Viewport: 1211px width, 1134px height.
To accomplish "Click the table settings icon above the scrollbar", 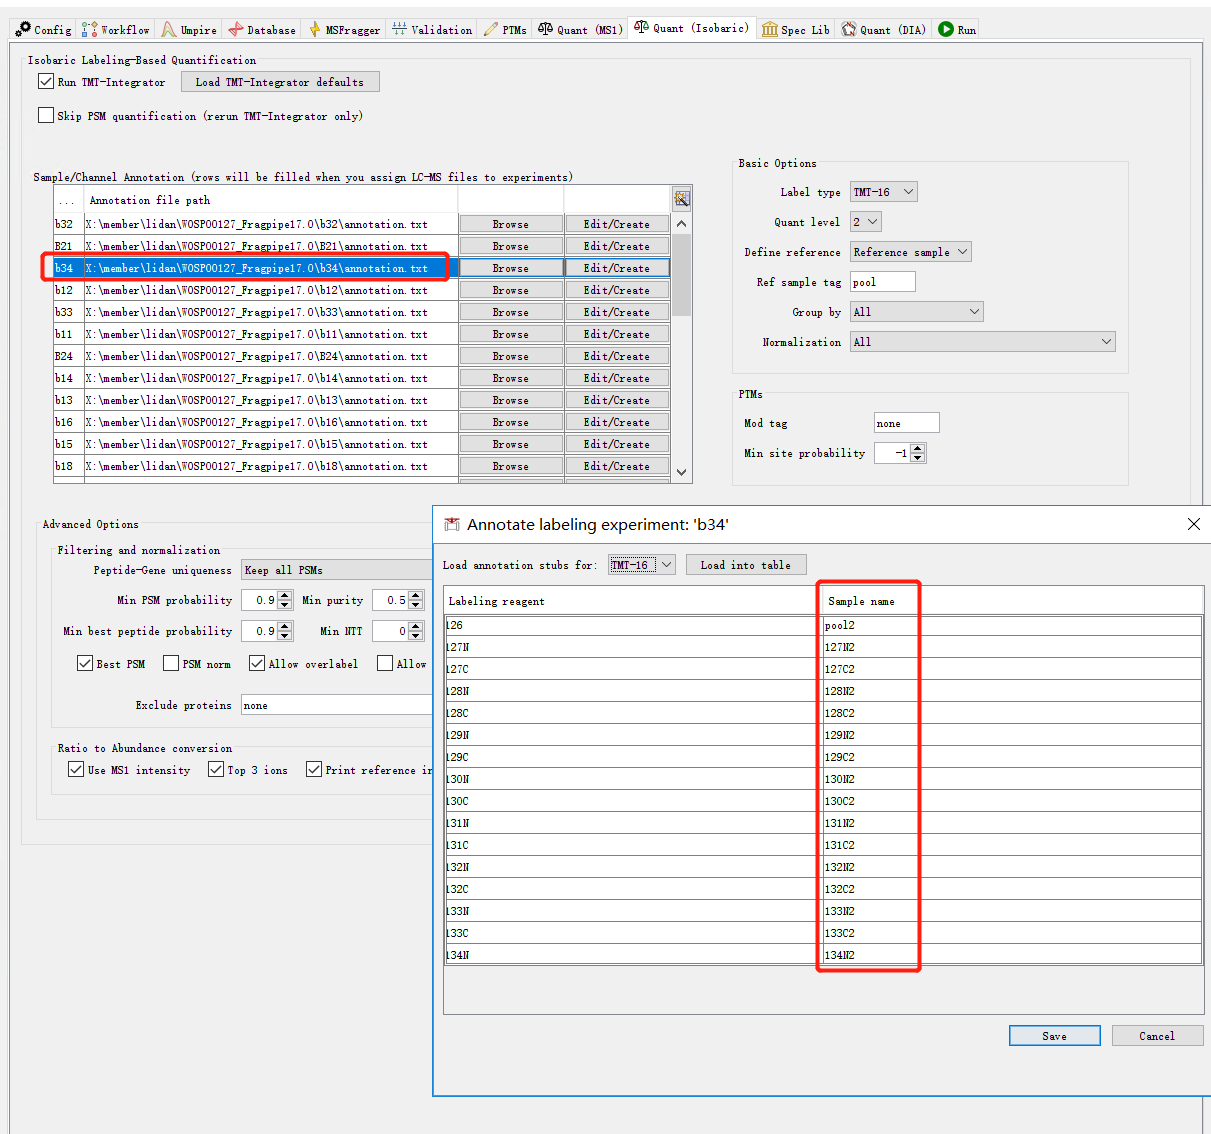I will point(681,198).
